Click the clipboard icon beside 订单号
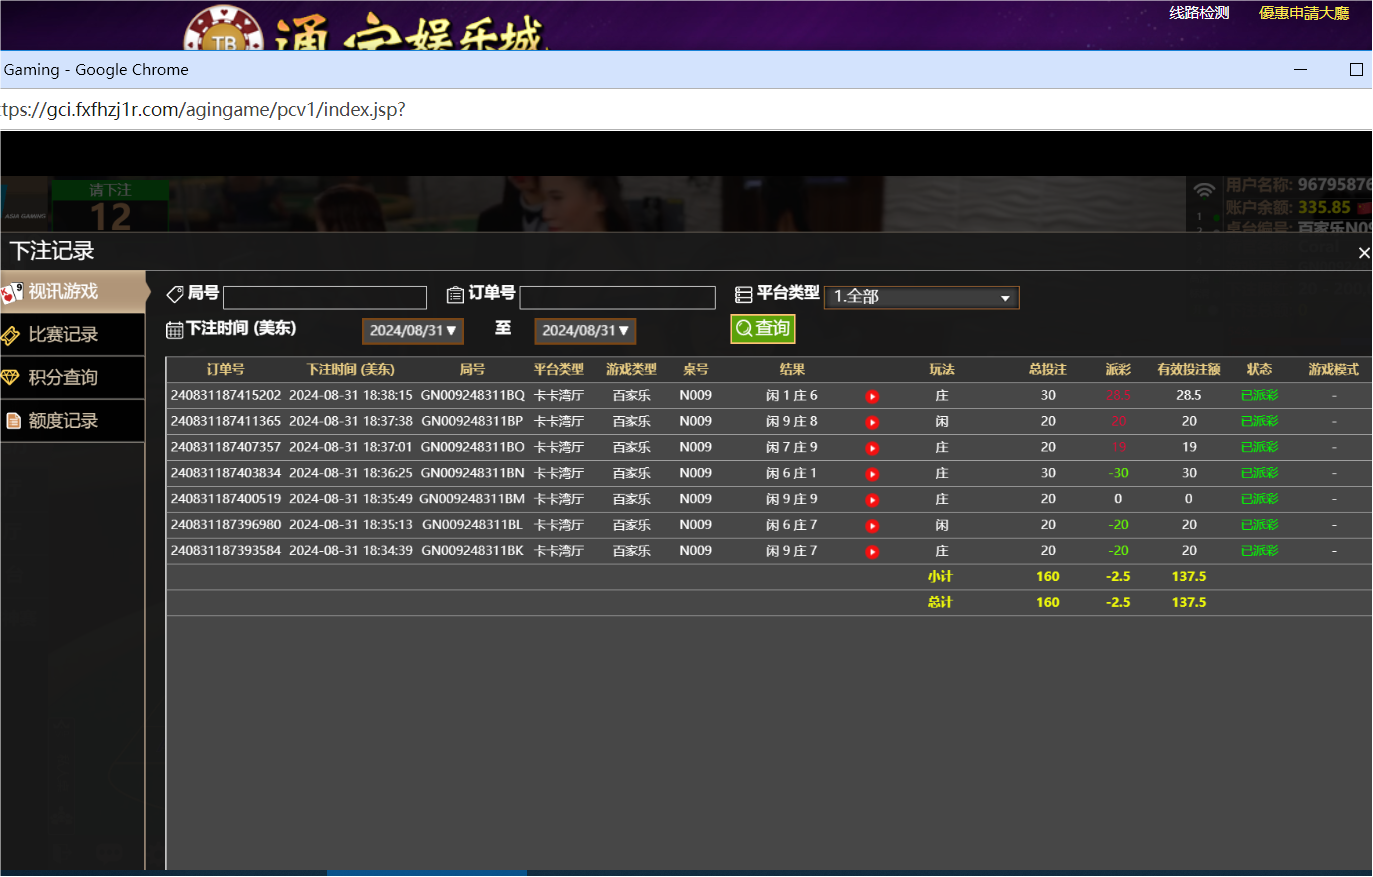1373x877 pixels. [x=455, y=293]
